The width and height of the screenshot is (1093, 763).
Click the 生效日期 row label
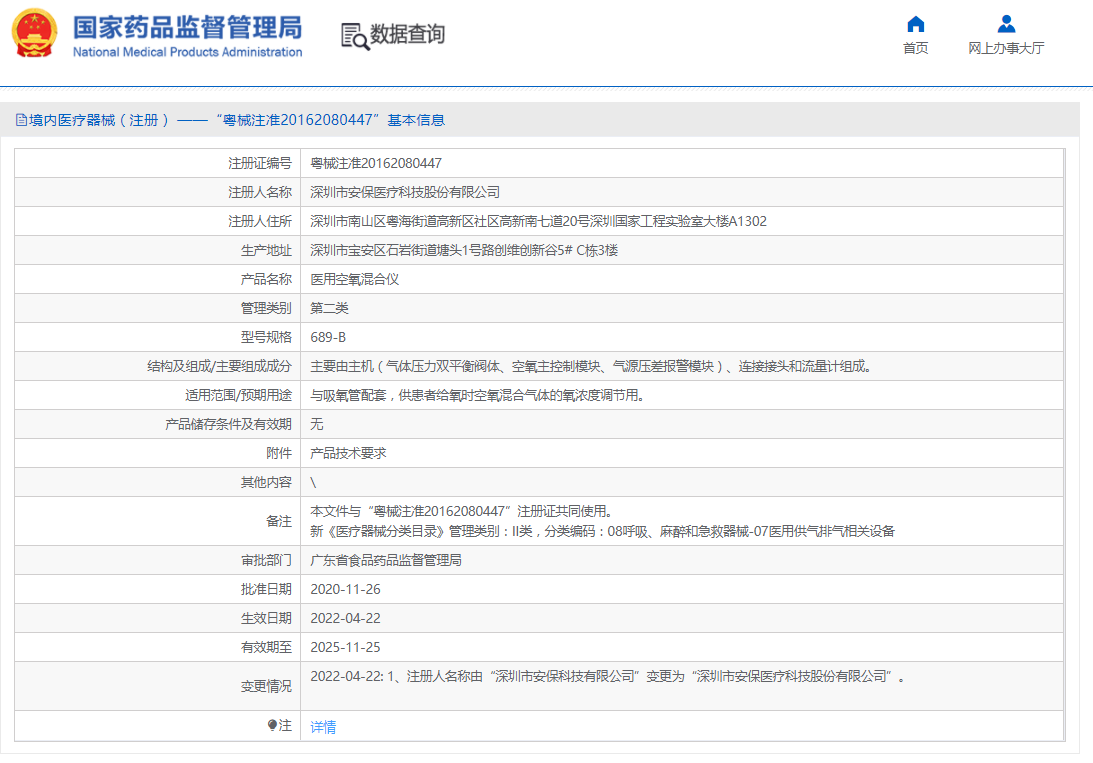tap(266, 619)
